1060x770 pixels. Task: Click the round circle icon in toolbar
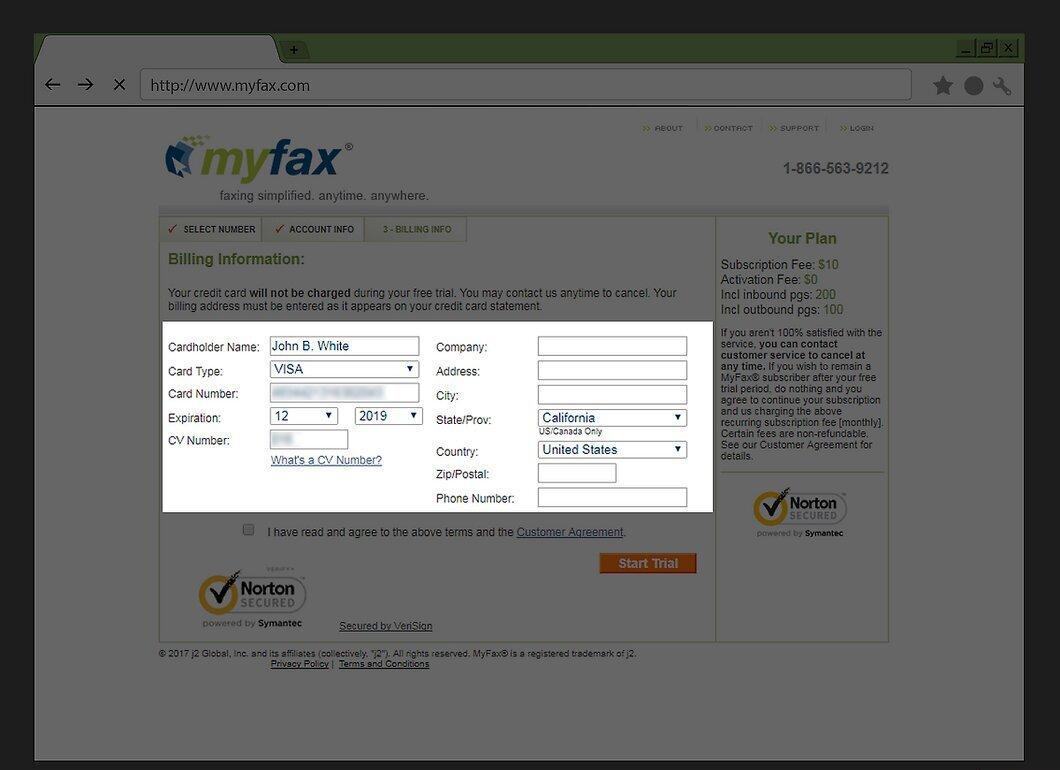point(973,86)
